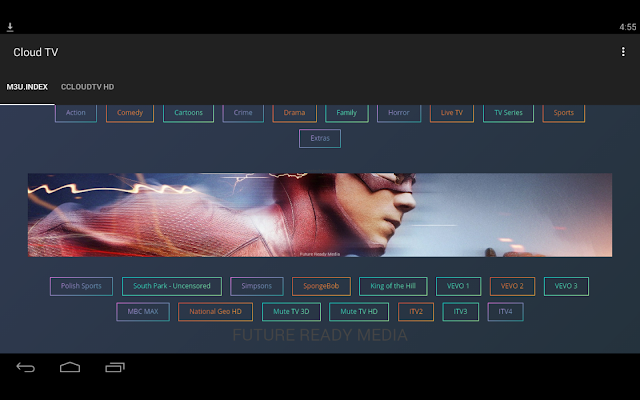
Task: Tap the 4:55 status bar clock
Action: 627,27
